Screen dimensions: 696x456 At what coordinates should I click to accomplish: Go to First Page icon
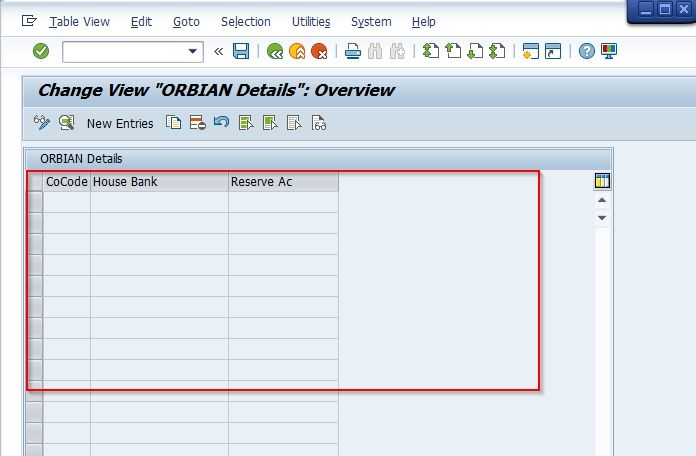[x=431, y=51]
